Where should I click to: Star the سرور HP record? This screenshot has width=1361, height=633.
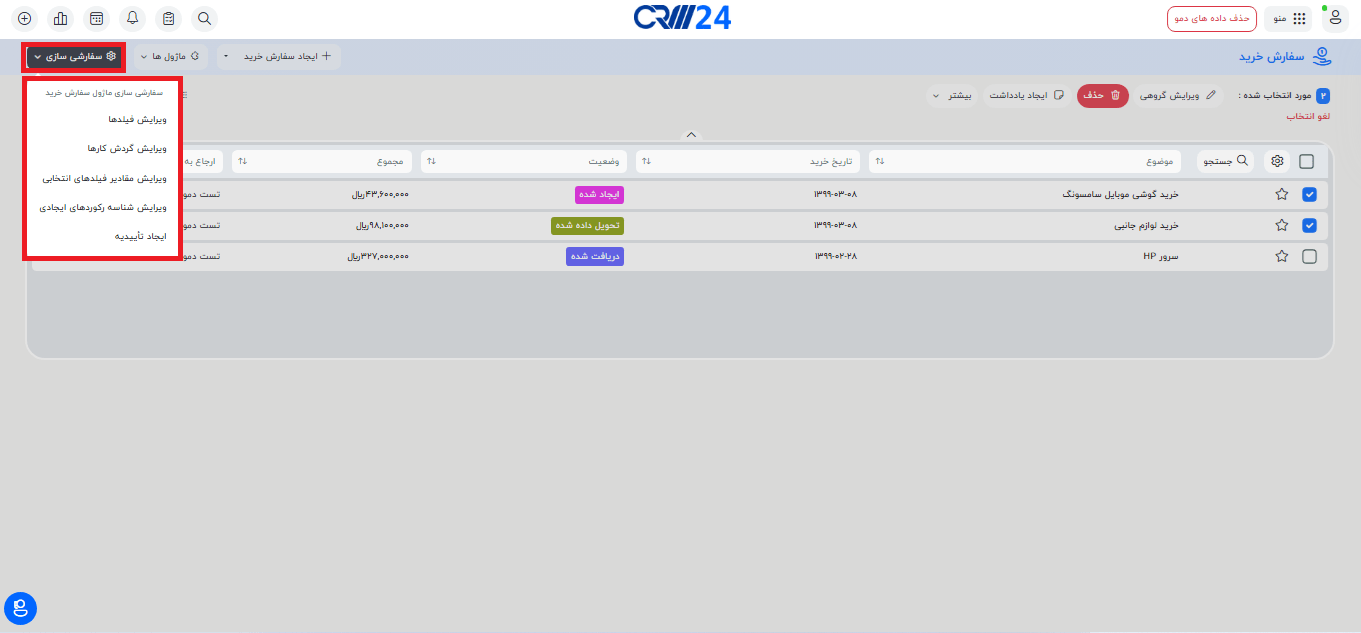tap(1281, 256)
